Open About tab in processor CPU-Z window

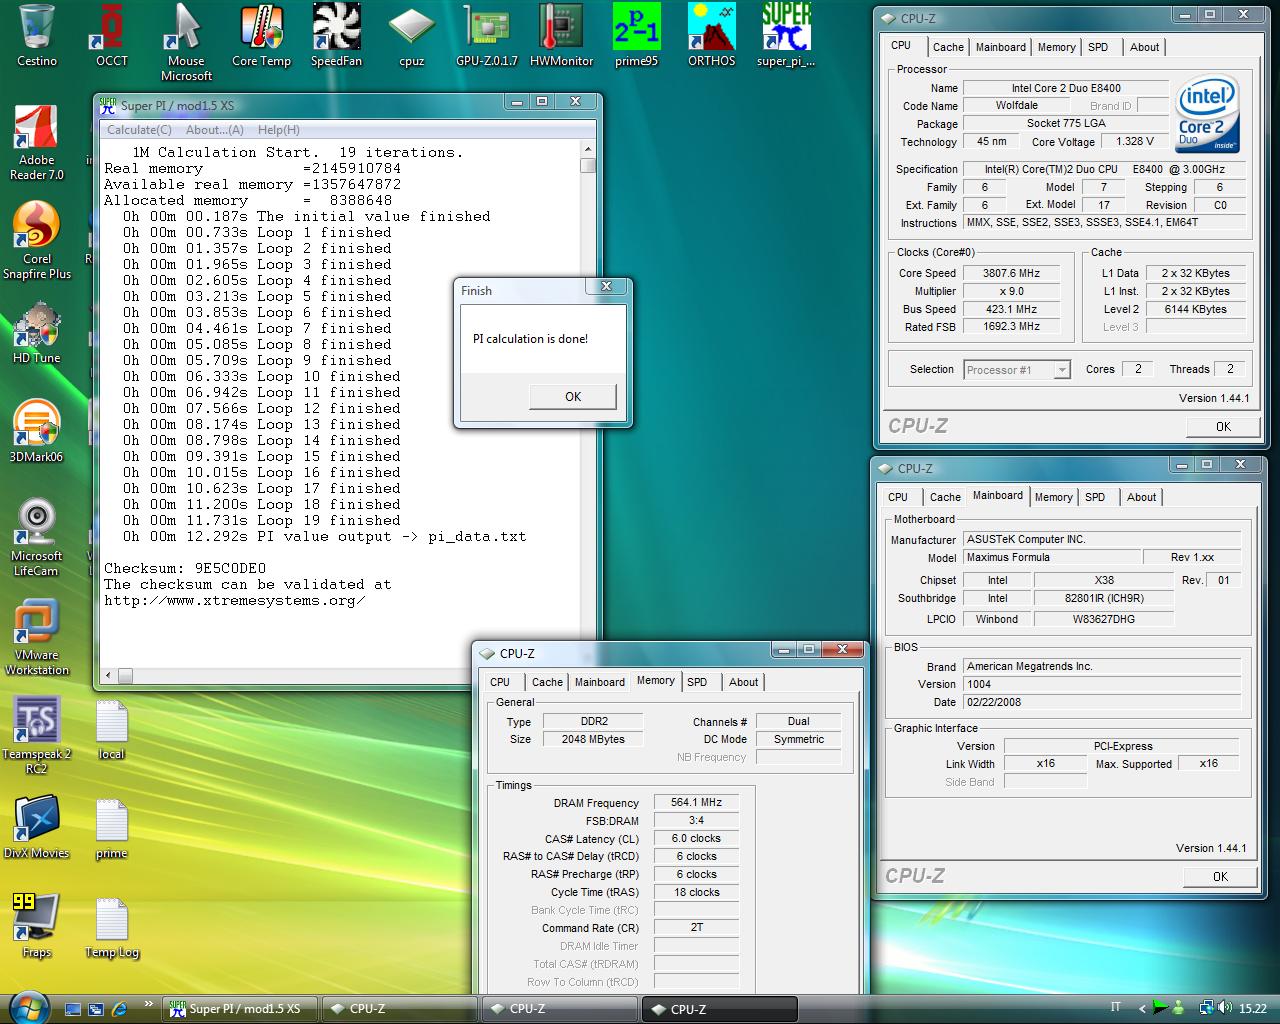(x=1144, y=47)
